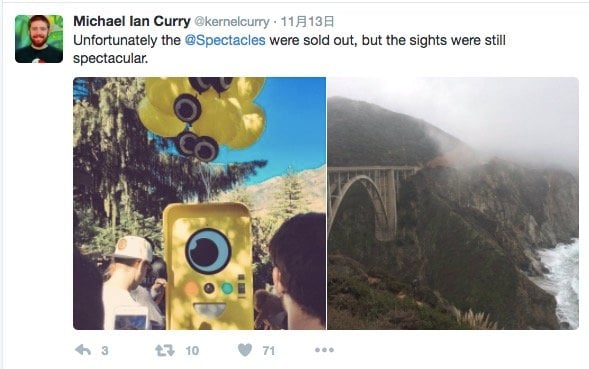The image size is (589, 369).
Task: Click the 11月13日 tweet timestamp
Action: click(307, 22)
